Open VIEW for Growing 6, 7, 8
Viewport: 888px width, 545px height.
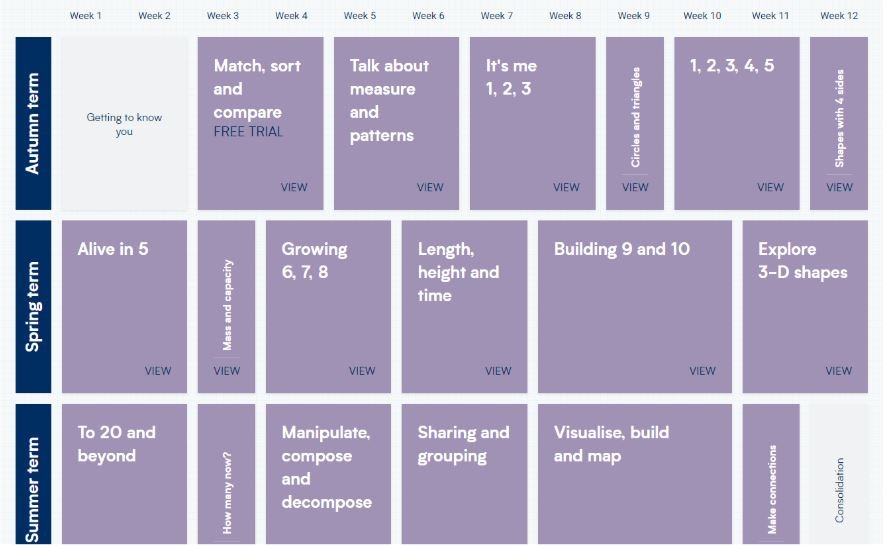[362, 371]
